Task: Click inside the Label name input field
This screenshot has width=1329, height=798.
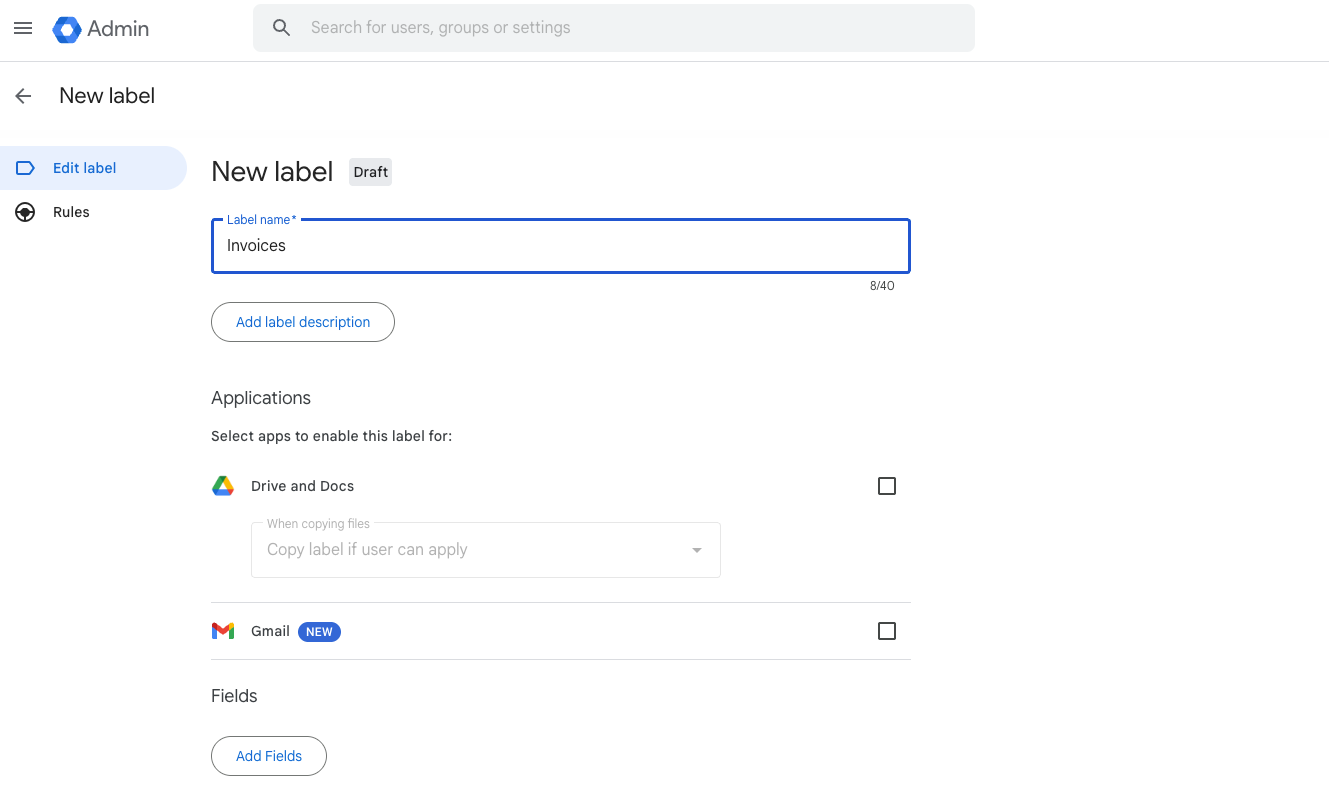Action: (560, 246)
